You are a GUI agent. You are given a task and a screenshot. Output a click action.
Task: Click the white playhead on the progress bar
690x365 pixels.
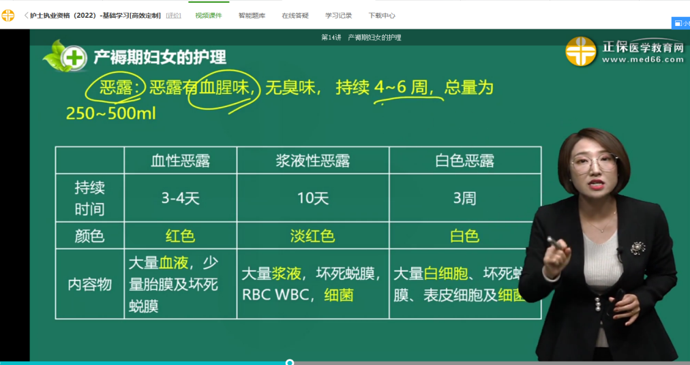pos(290,362)
